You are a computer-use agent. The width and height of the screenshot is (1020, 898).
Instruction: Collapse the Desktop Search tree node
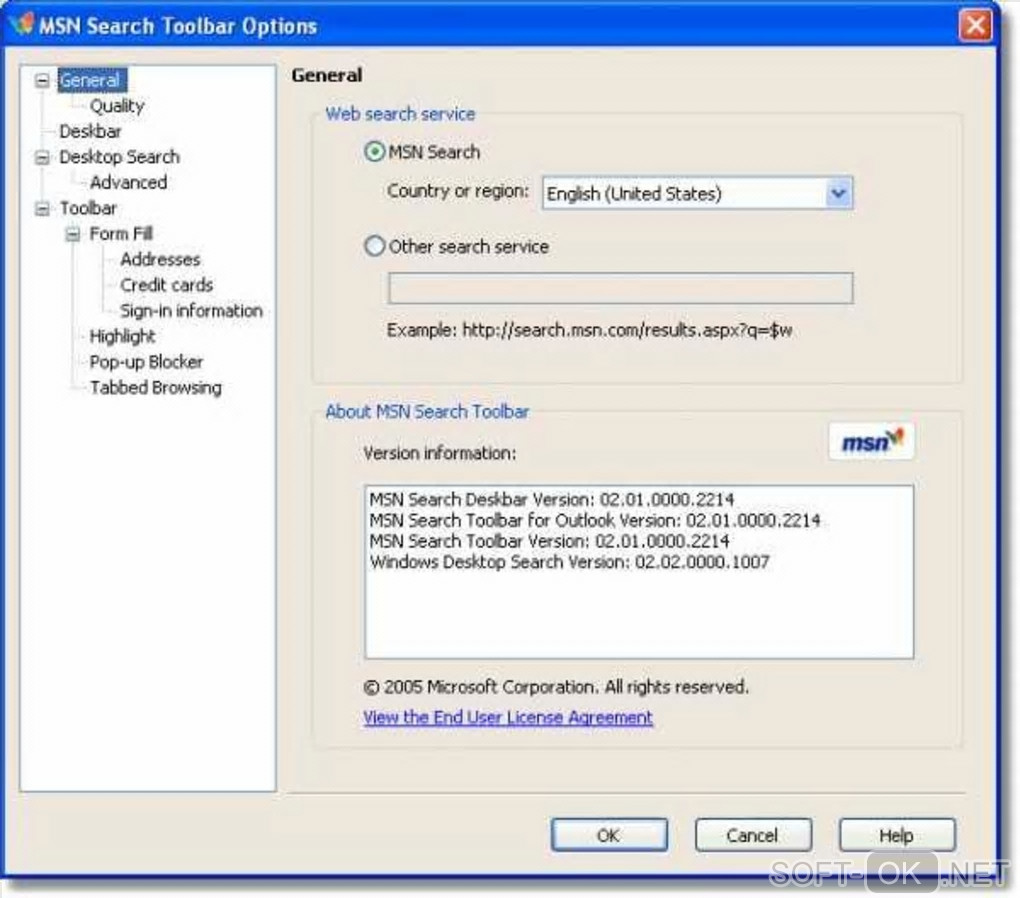tap(42, 157)
